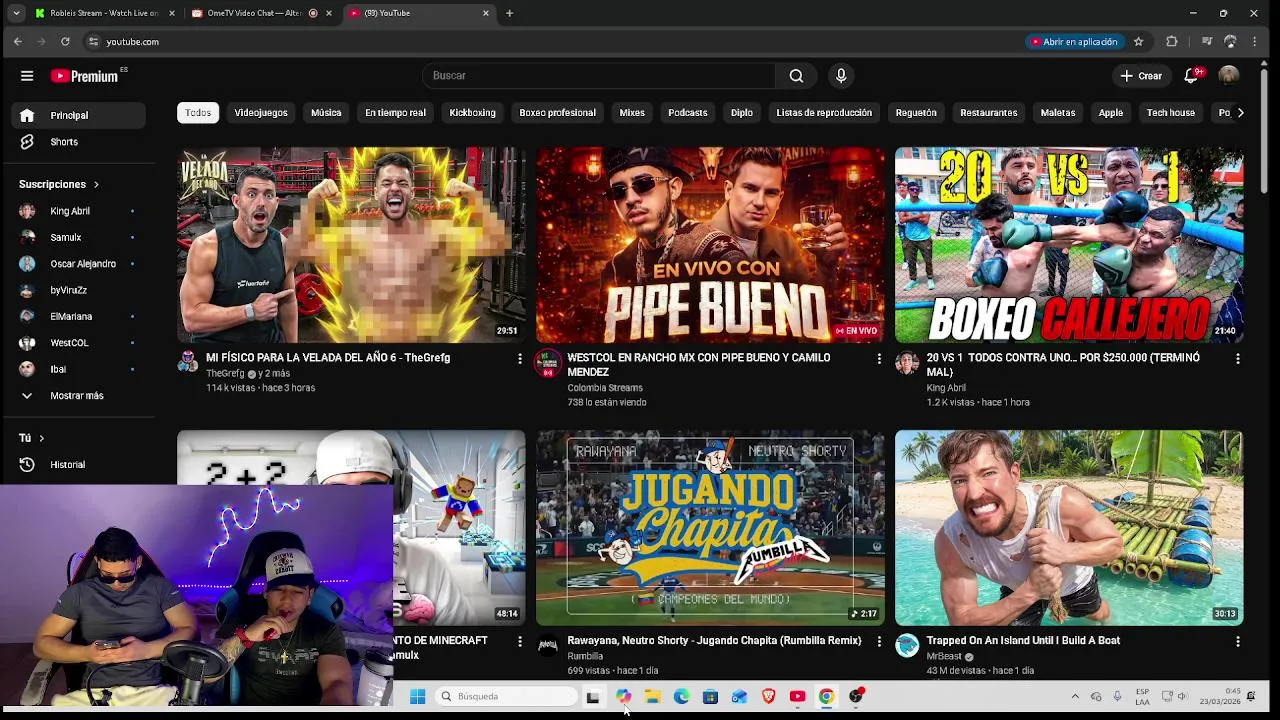The height and width of the screenshot is (720, 1280).
Task: Select the Todos filter chip
Action: tap(198, 113)
